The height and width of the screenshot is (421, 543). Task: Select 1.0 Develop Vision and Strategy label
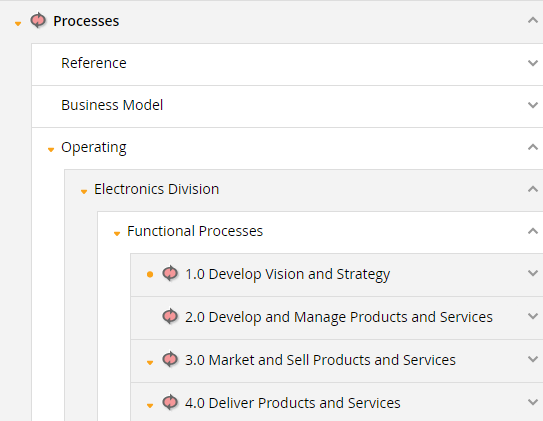(x=287, y=274)
